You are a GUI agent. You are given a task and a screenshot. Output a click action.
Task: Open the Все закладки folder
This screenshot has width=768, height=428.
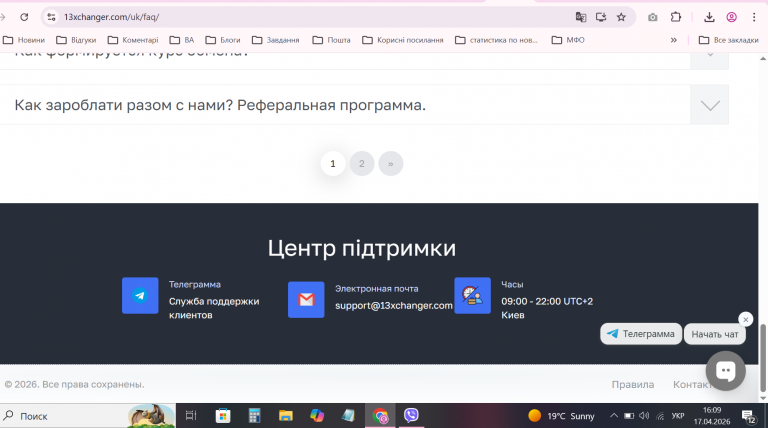[728, 40]
